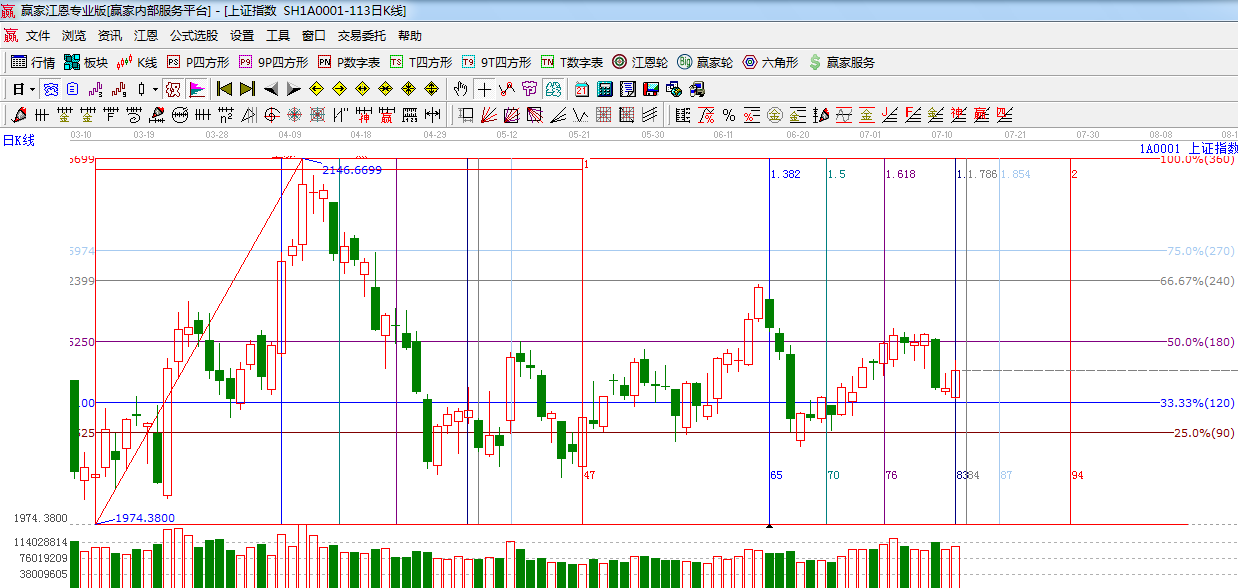Image resolution: width=1238 pixels, height=588 pixels.
Task: Click the 50.0%(180) retracement level label
Action: tap(1201, 342)
